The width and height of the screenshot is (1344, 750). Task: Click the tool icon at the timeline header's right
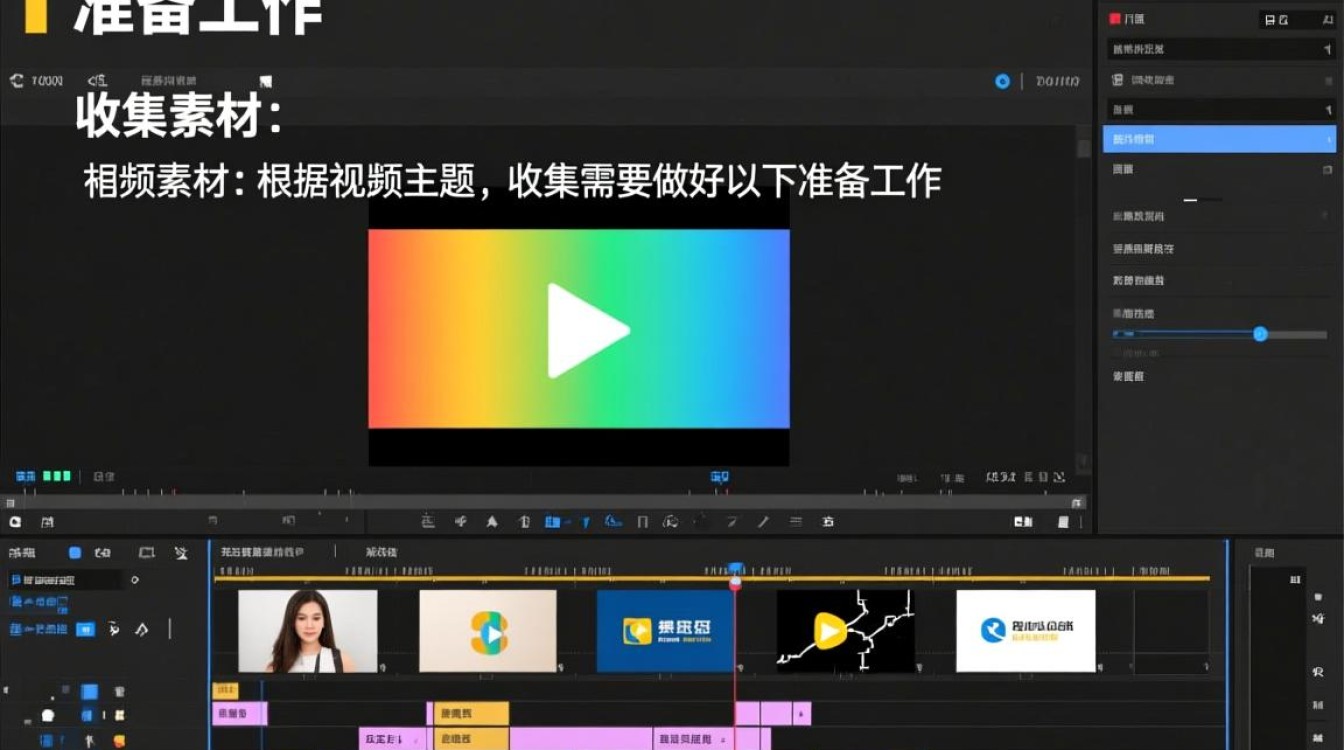(x=181, y=552)
